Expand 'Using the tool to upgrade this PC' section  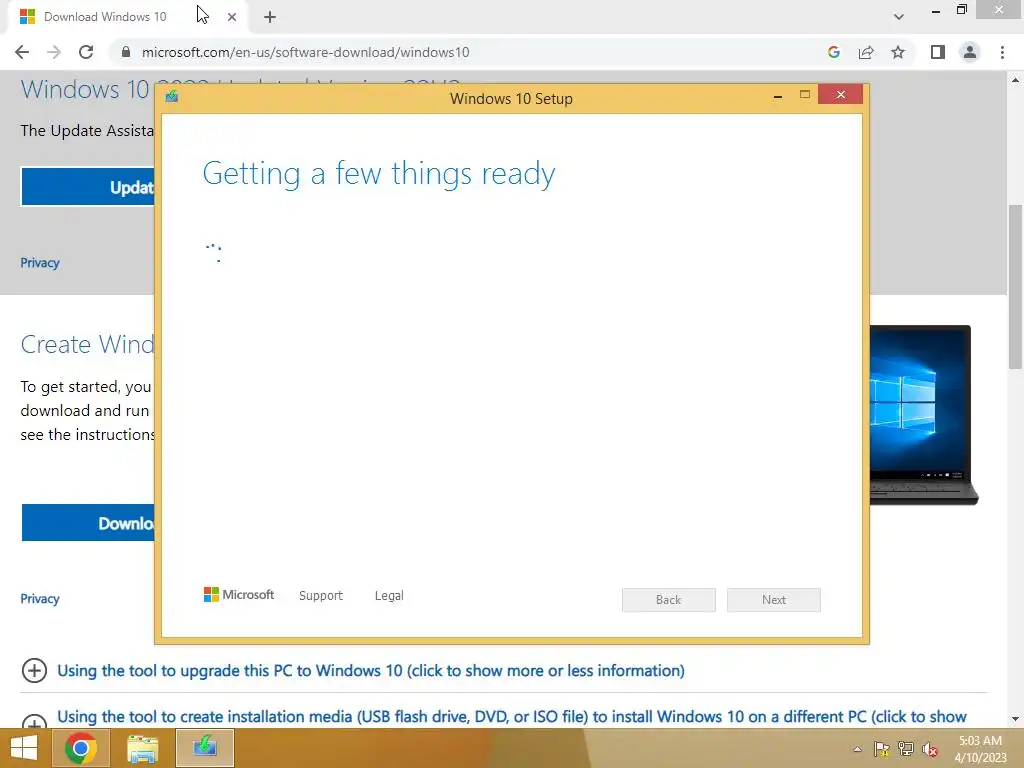tap(371, 671)
